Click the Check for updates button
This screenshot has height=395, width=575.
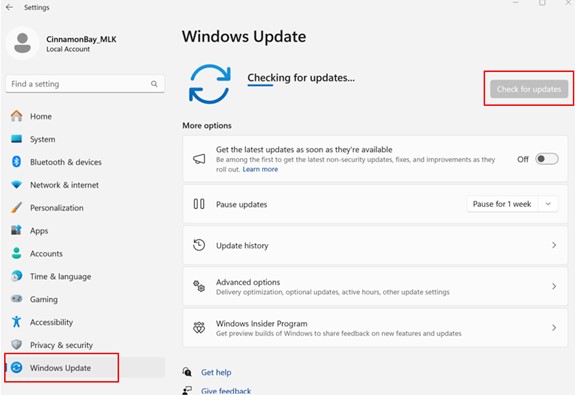coord(529,89)
